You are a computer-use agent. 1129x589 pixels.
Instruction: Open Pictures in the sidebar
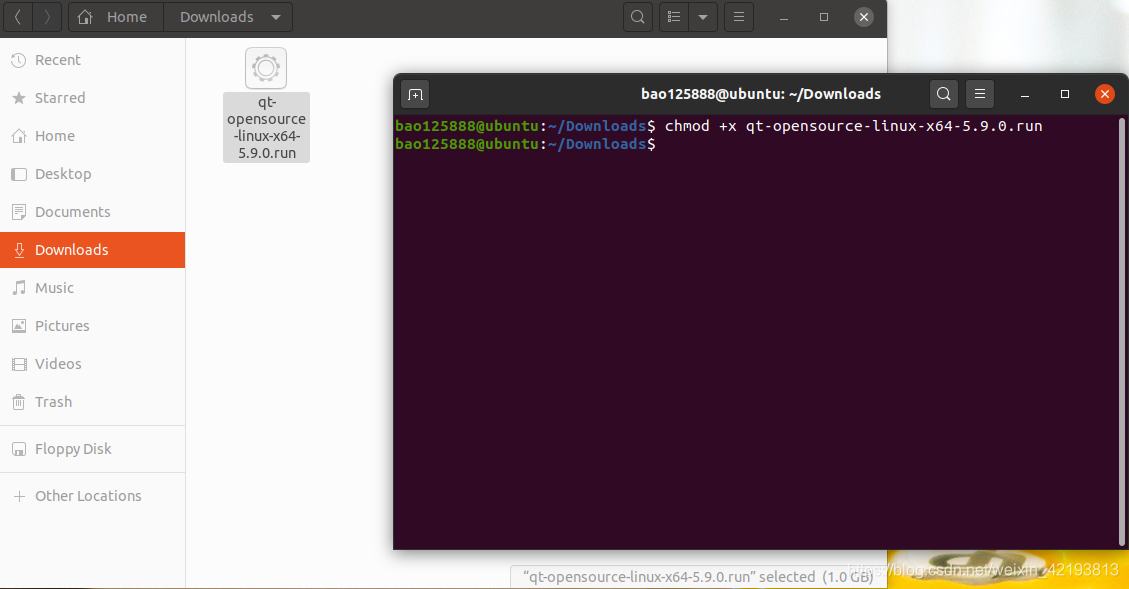tap(92, 326)
